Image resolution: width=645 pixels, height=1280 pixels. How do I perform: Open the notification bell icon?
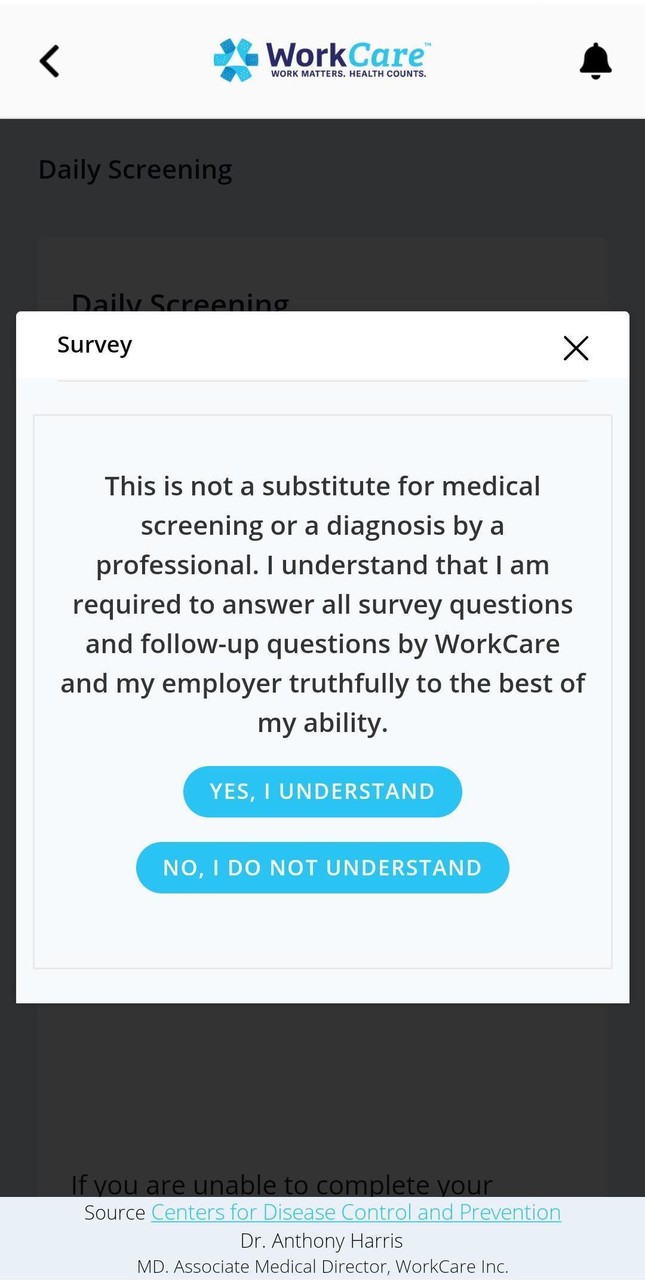tap(596, 60)
